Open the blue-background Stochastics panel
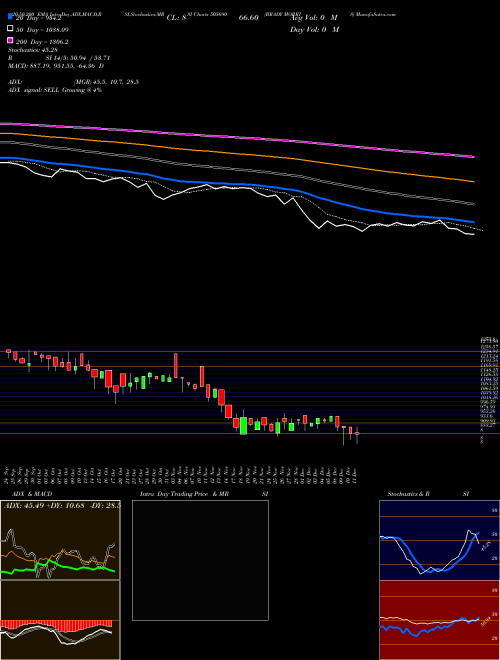The width and height of the screenshot is (500, 660). coord(439,540)
